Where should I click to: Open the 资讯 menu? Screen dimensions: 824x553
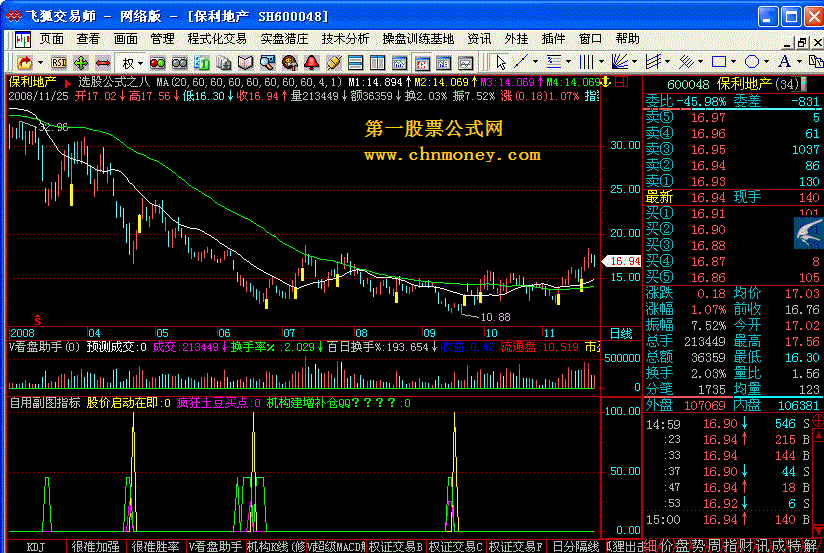click(x=479, y=39)
